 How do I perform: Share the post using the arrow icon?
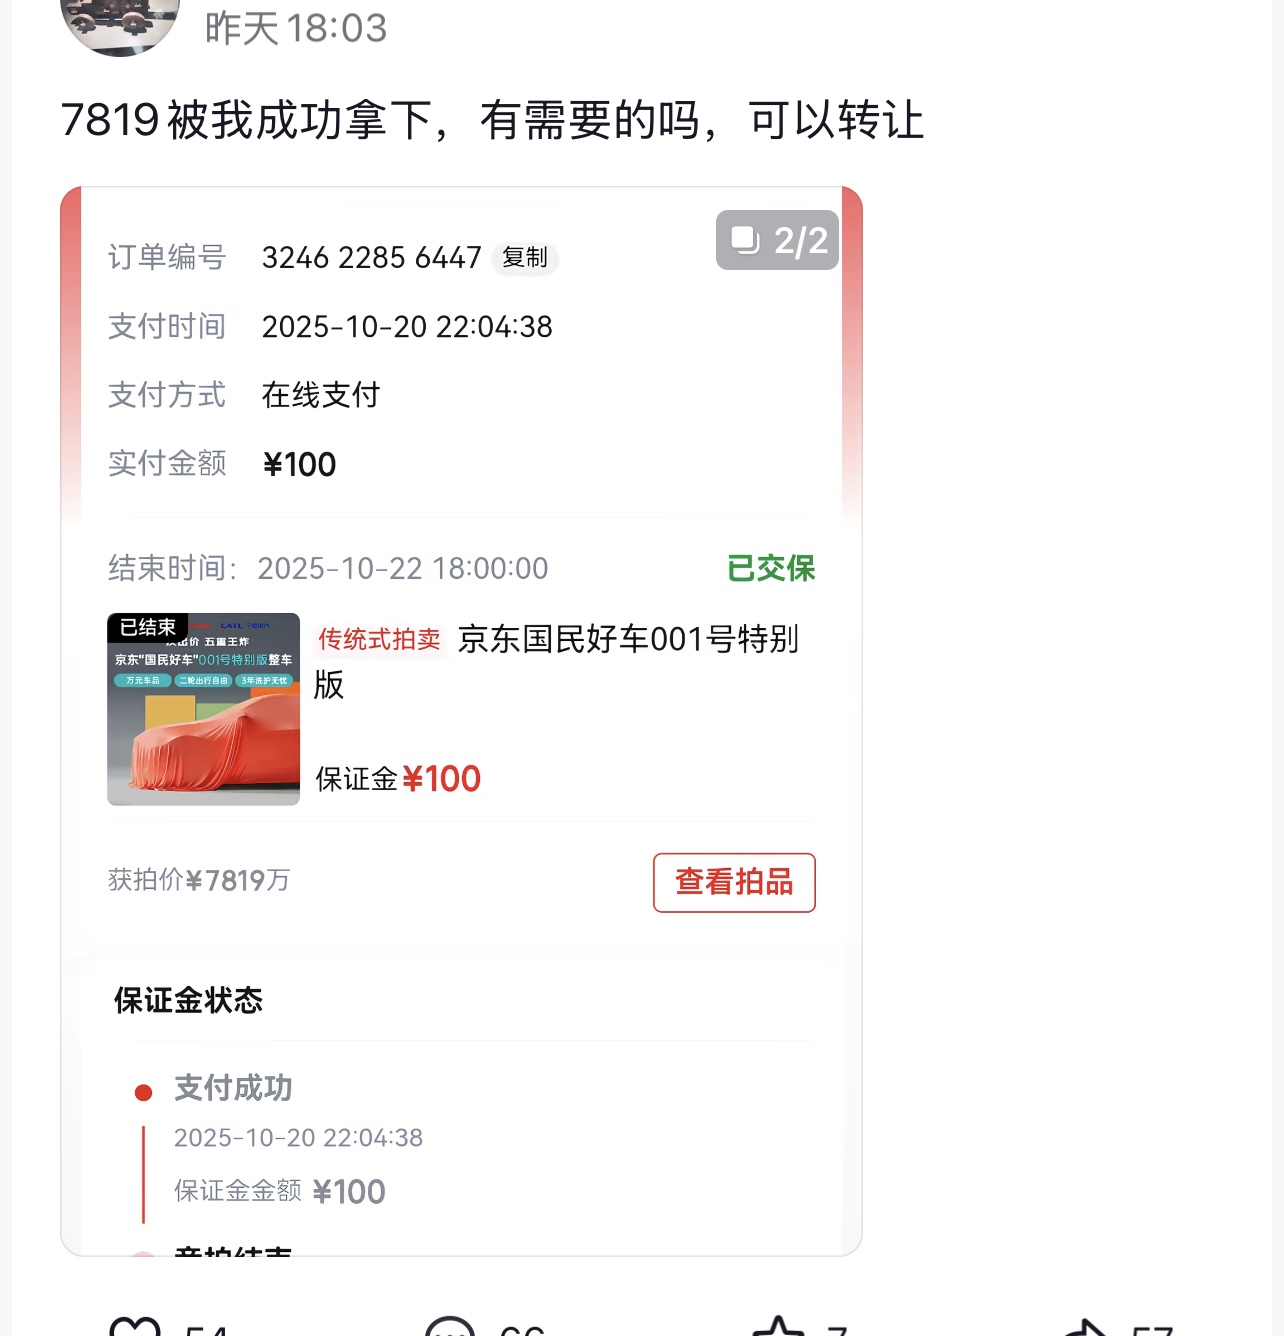1087,1328
